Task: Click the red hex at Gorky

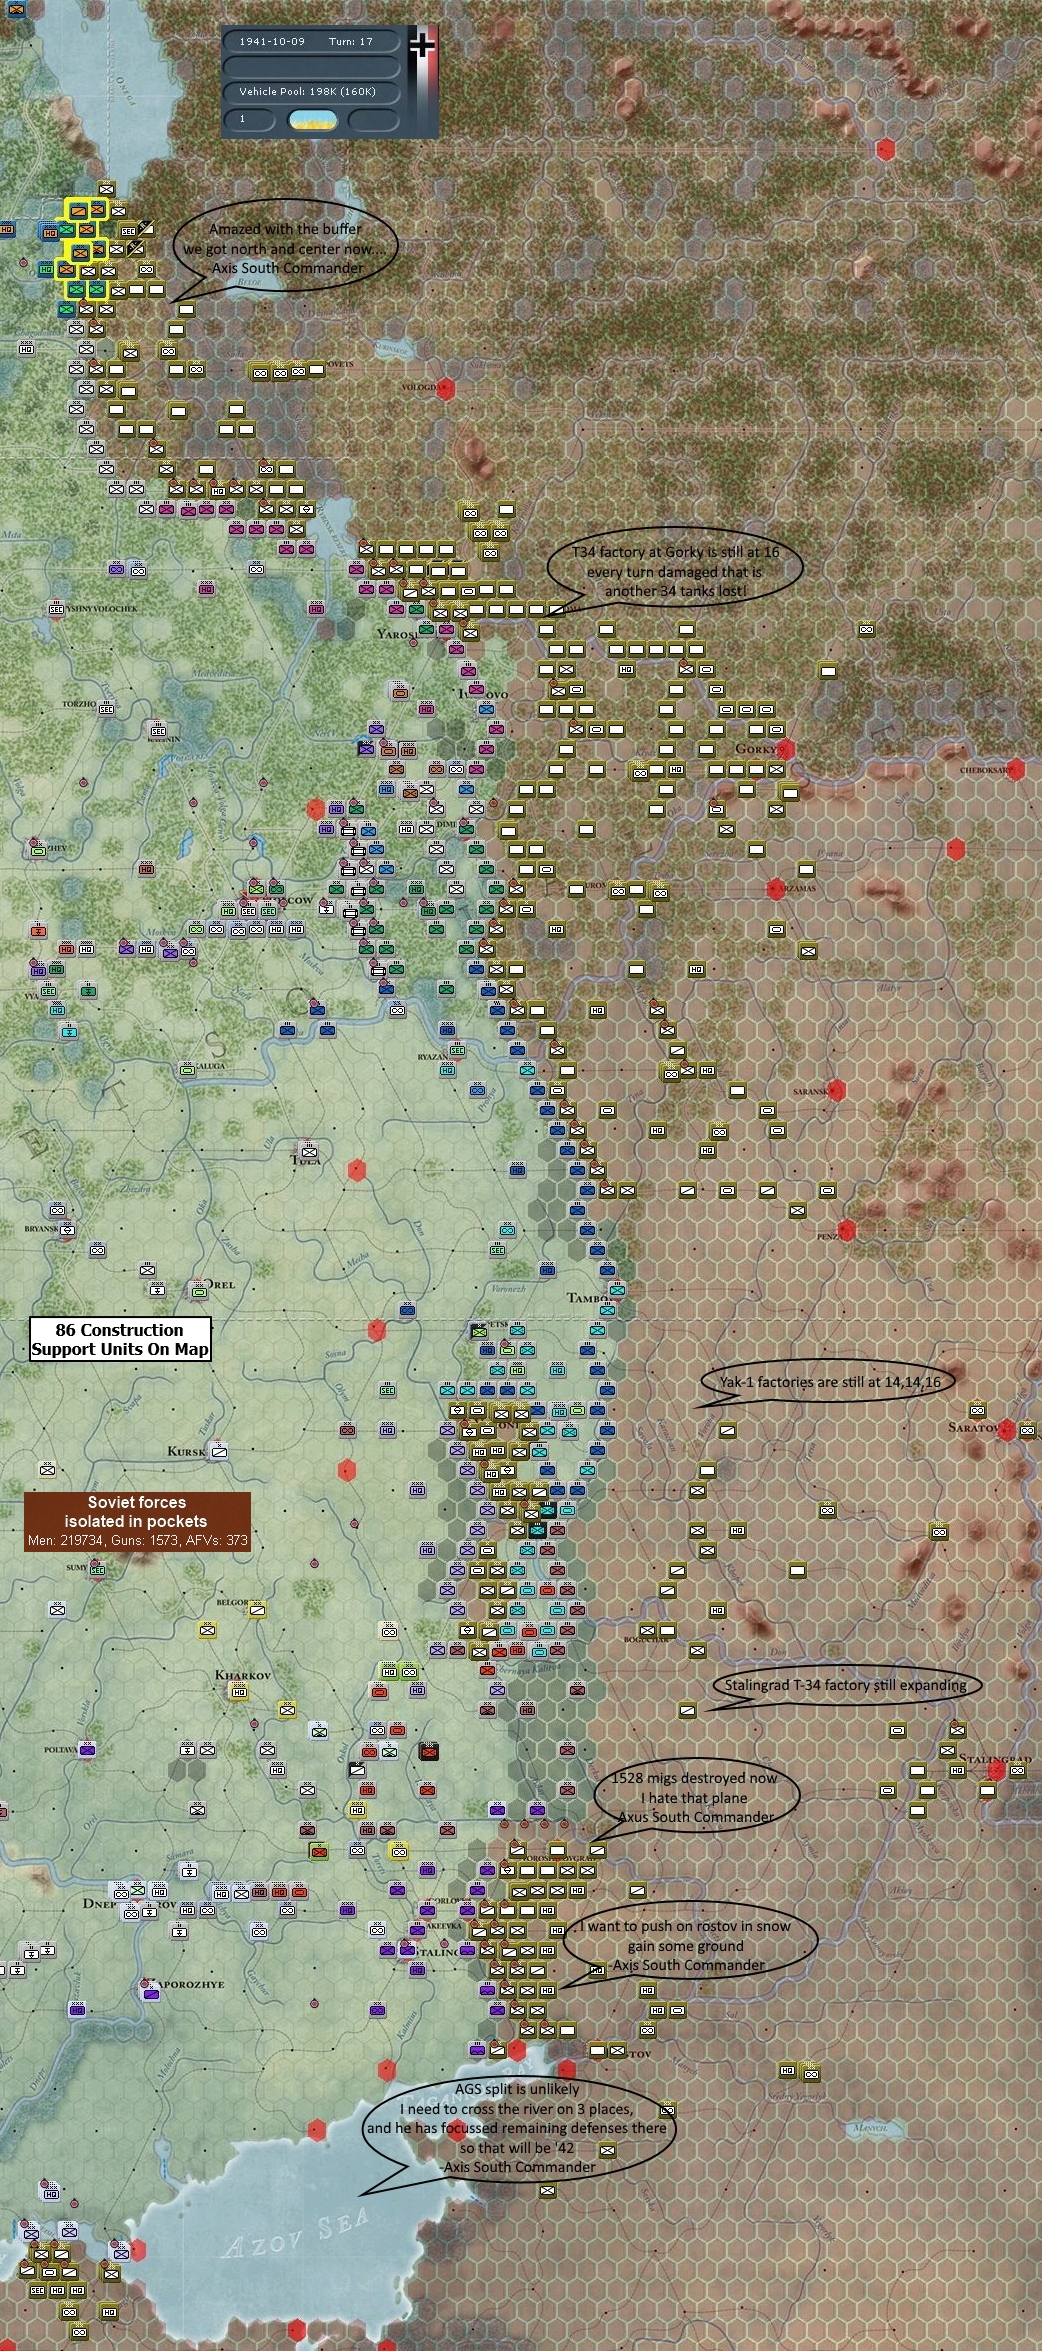Action: point(786,749)
